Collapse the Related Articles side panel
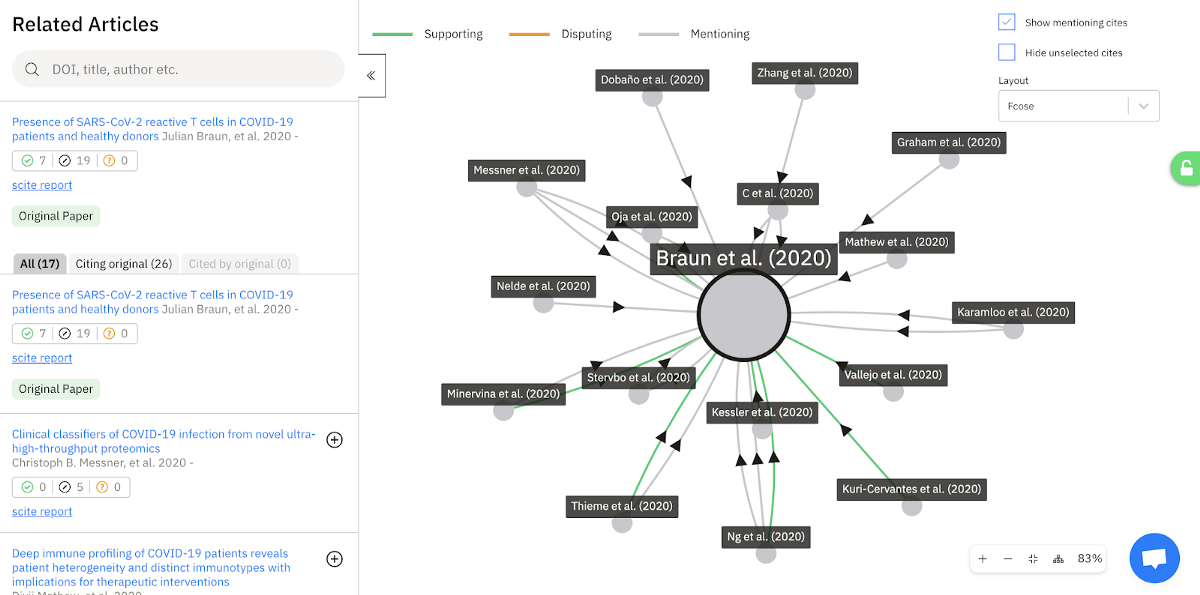 coord(371,75)
